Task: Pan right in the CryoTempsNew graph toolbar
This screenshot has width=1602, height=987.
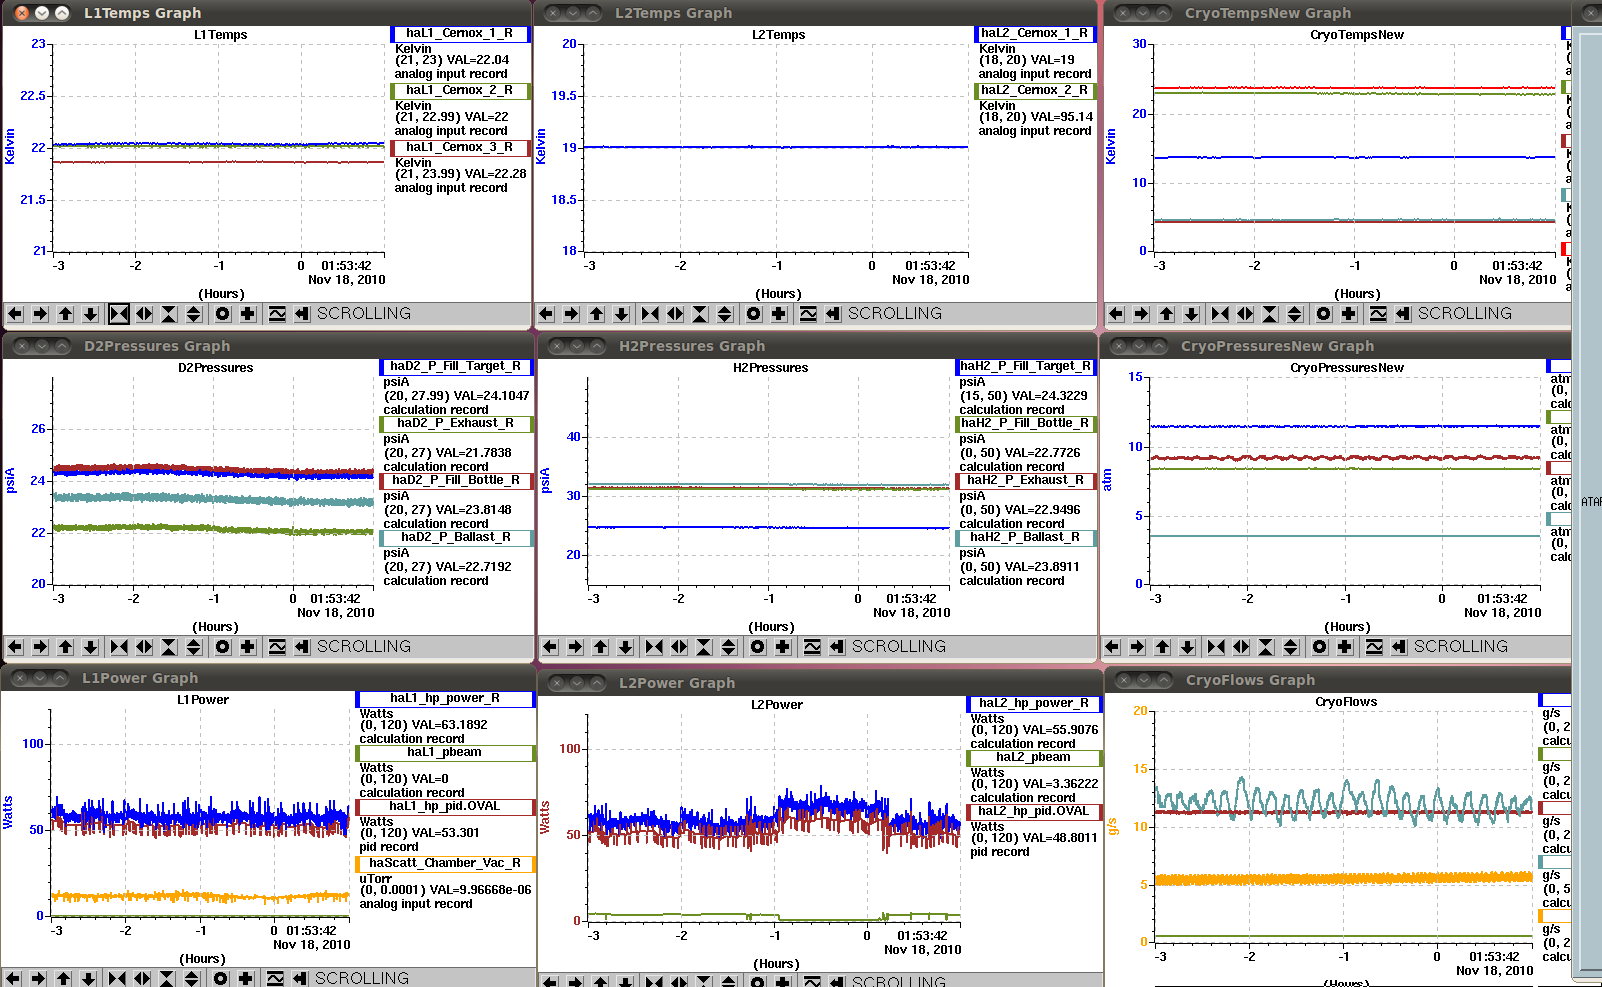Action: 1141,314
